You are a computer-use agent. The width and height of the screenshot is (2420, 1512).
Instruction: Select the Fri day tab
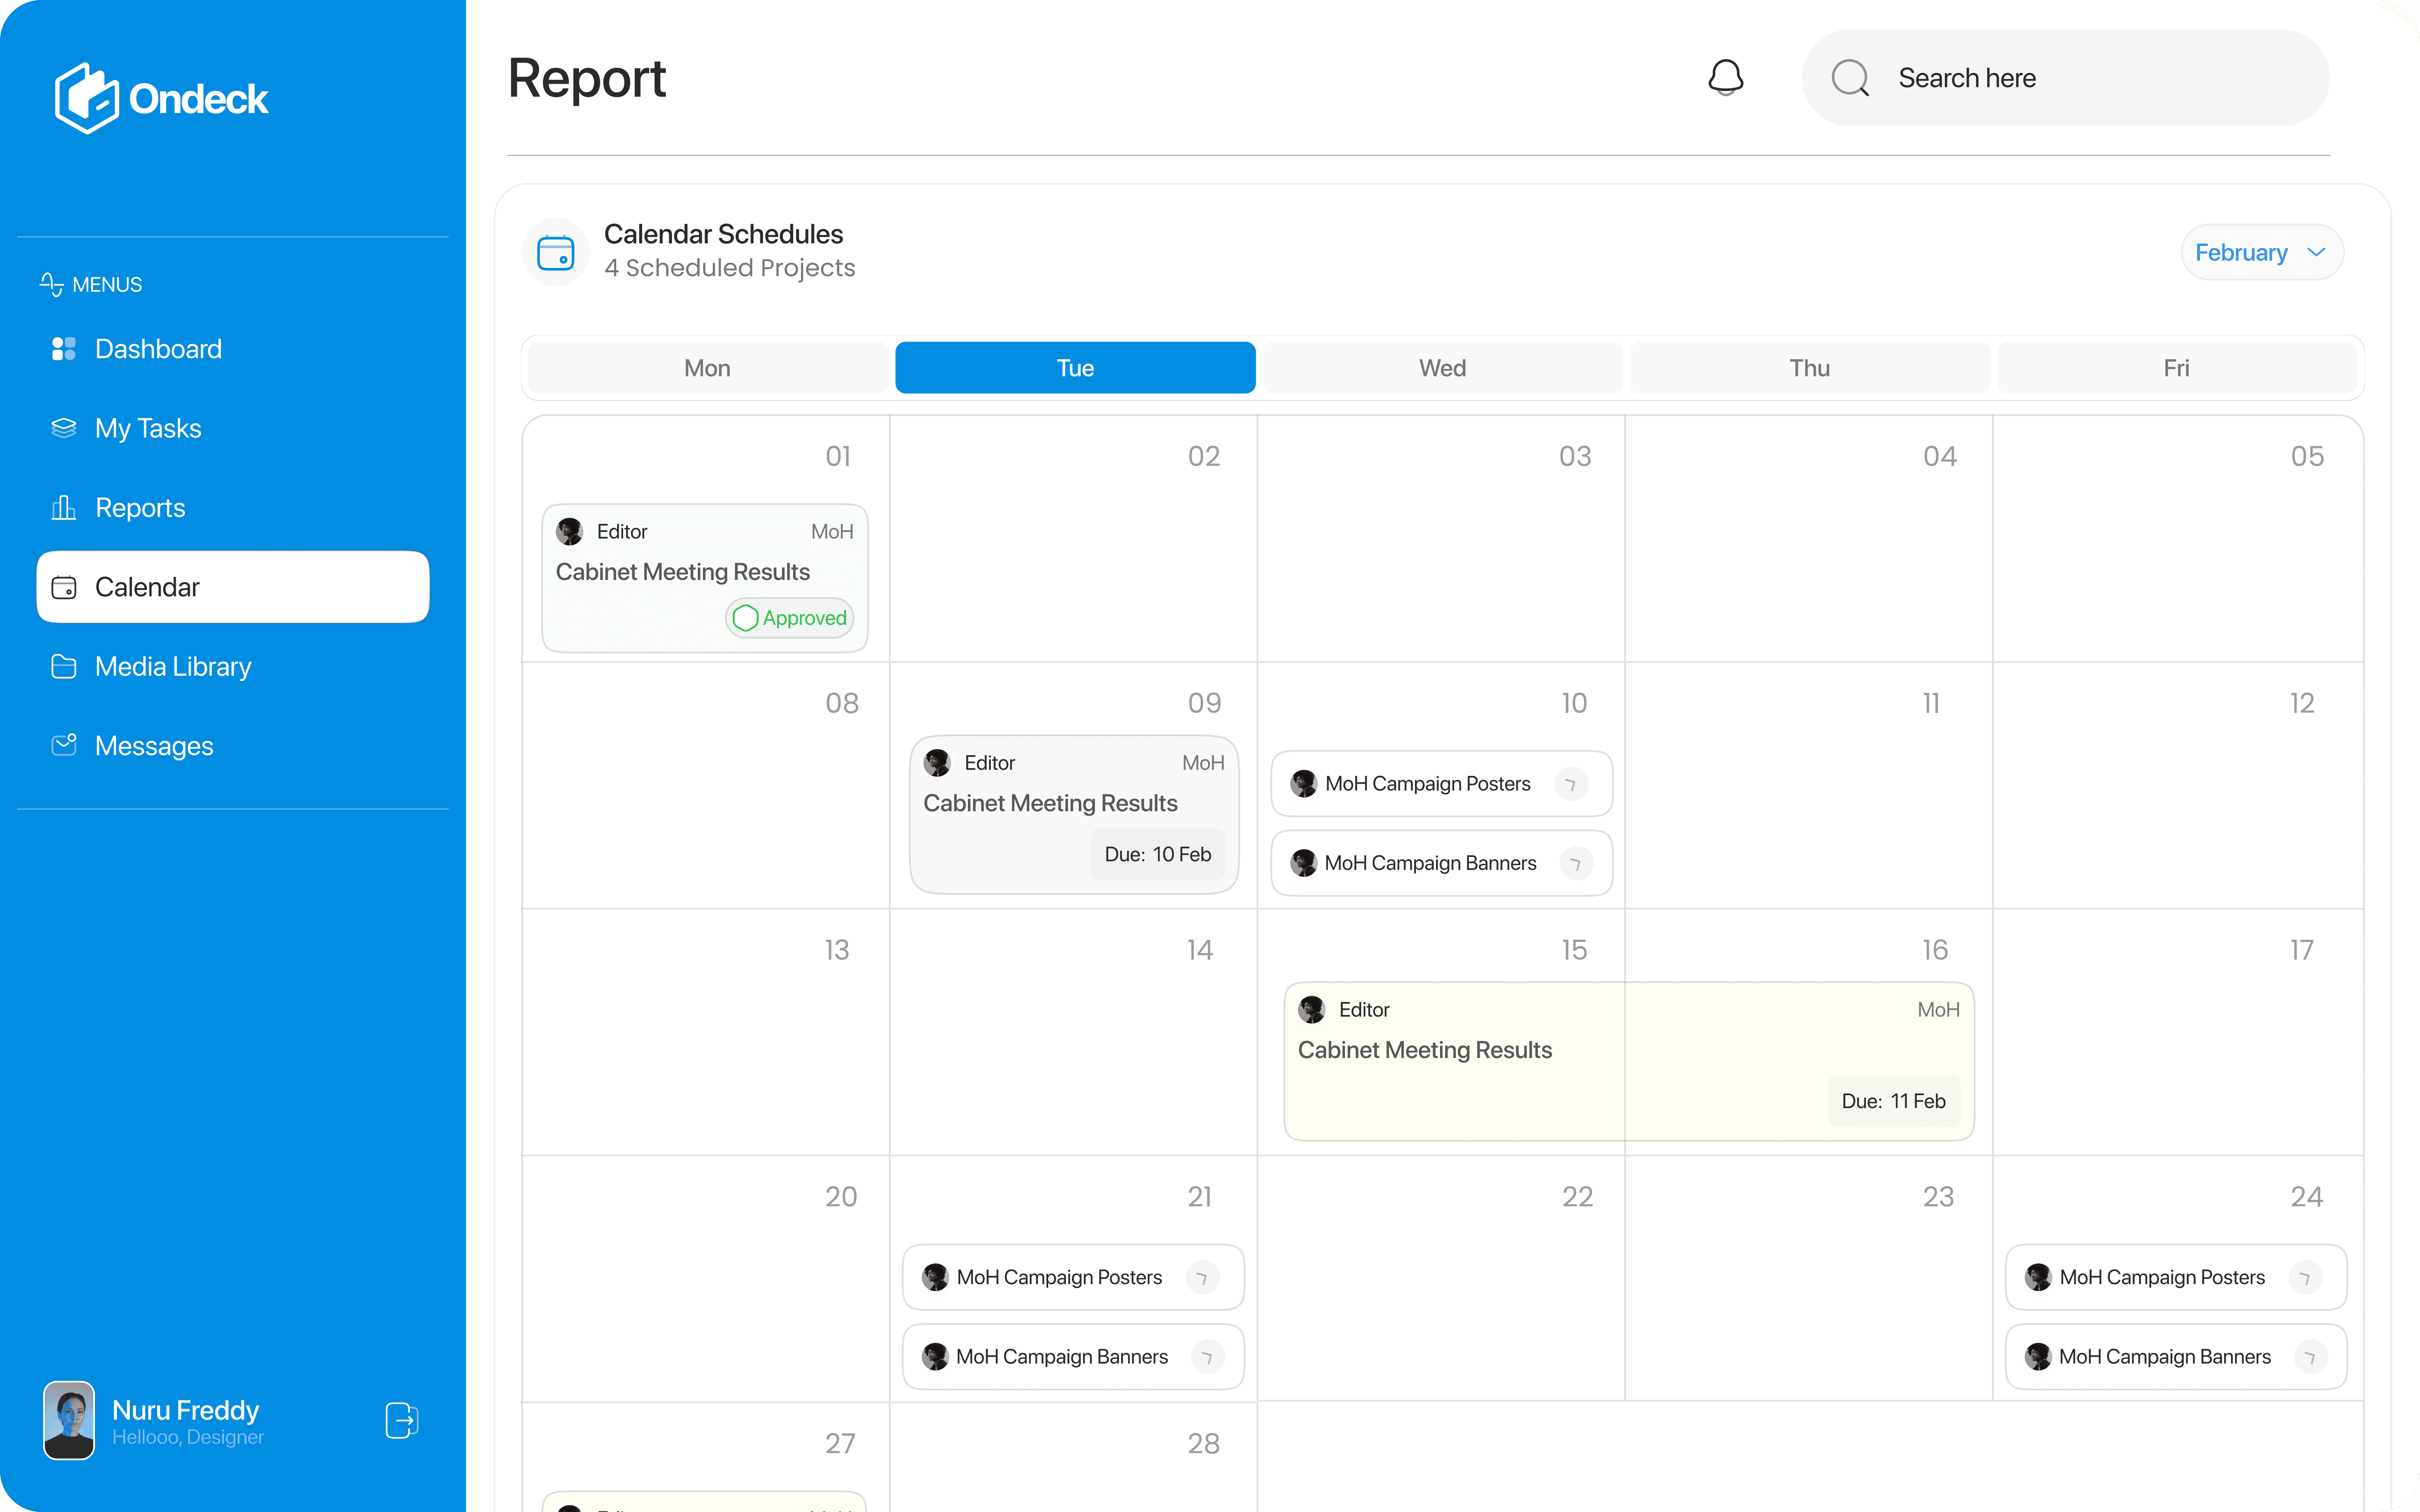tap(2176, 368)
